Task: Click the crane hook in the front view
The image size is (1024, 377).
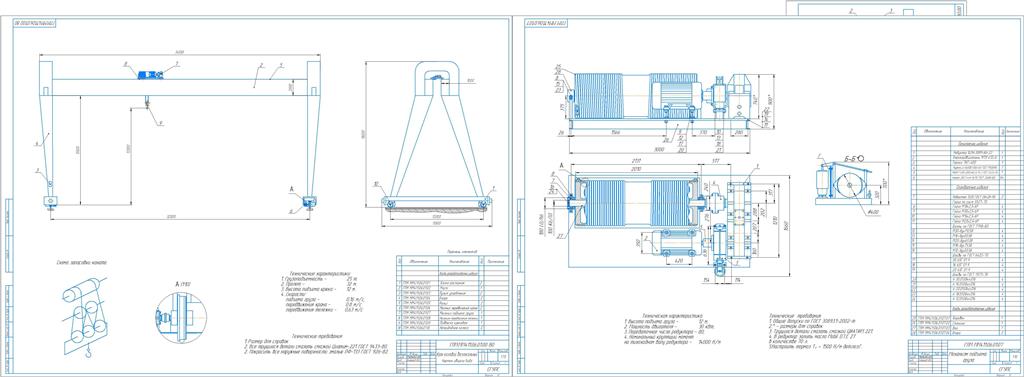Action: pos(146,102)
